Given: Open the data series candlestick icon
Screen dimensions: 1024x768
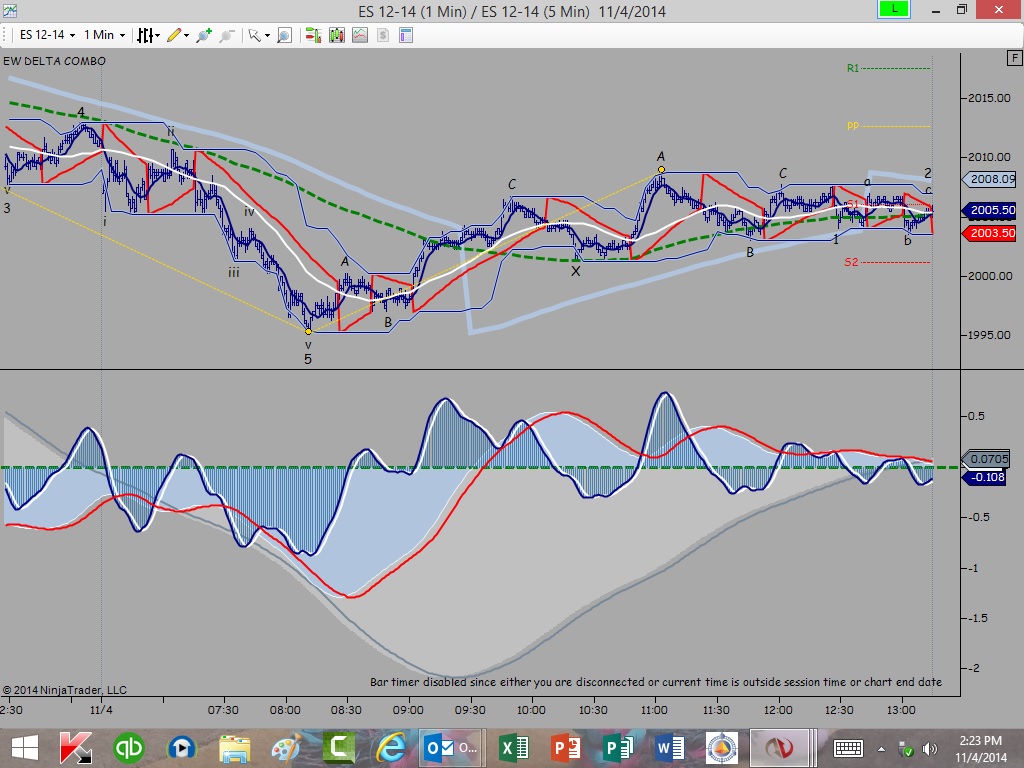Looking at the screenshot, I should (x=337, y=35).
